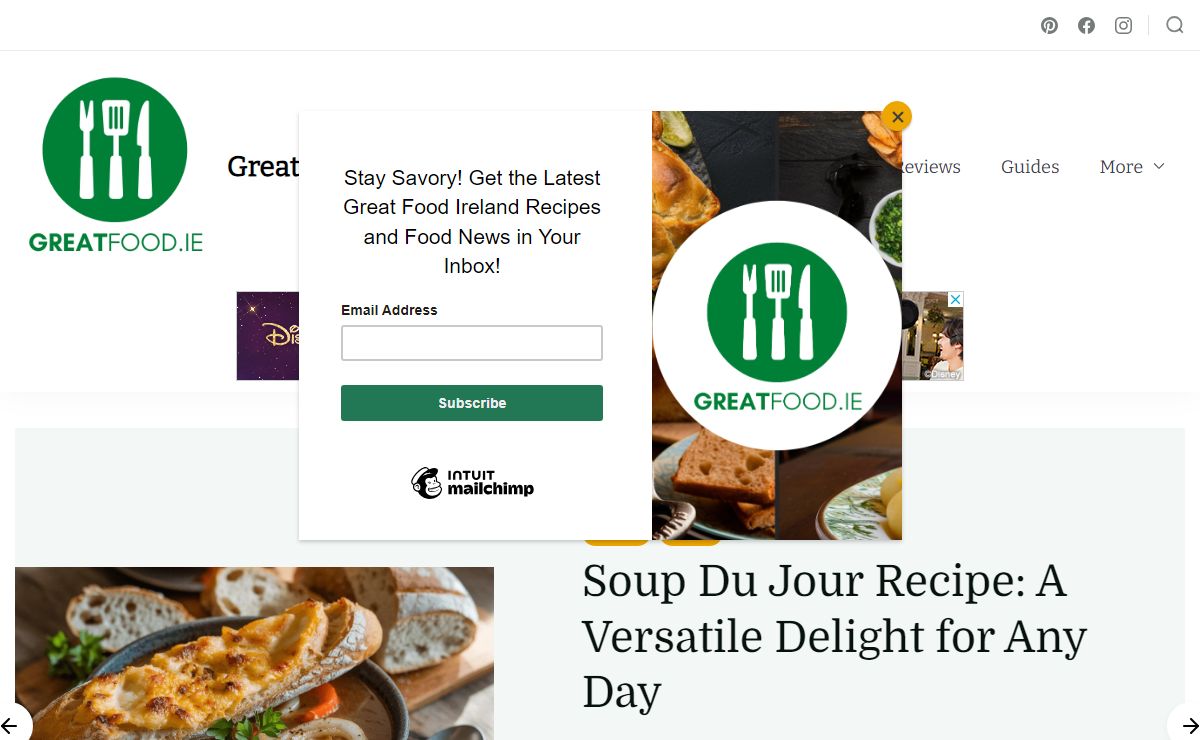Open the Instagram profile icon
This screenshot has width=1200, height=740.
(1123, 26)
